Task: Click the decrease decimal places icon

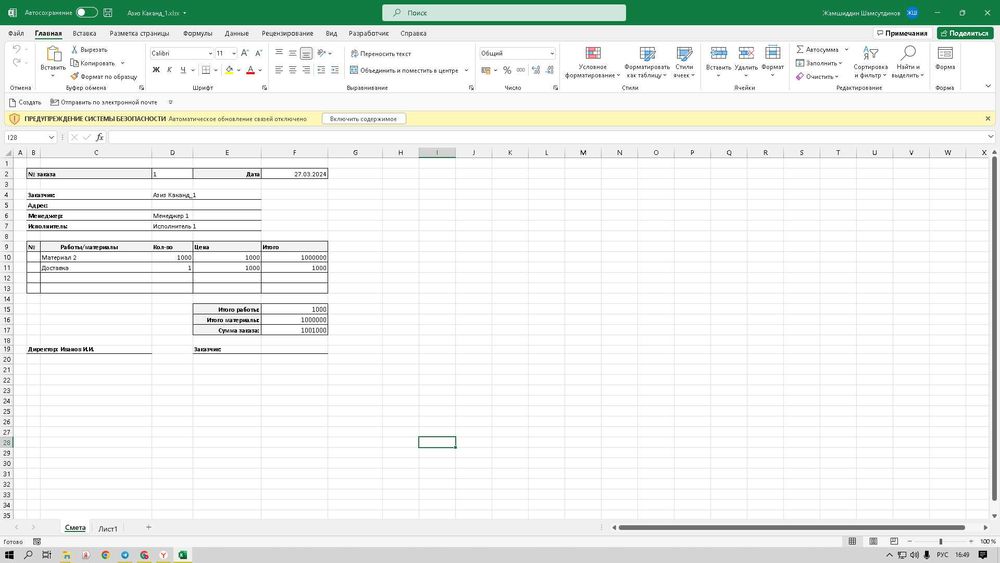Action: tap(550, 70)
